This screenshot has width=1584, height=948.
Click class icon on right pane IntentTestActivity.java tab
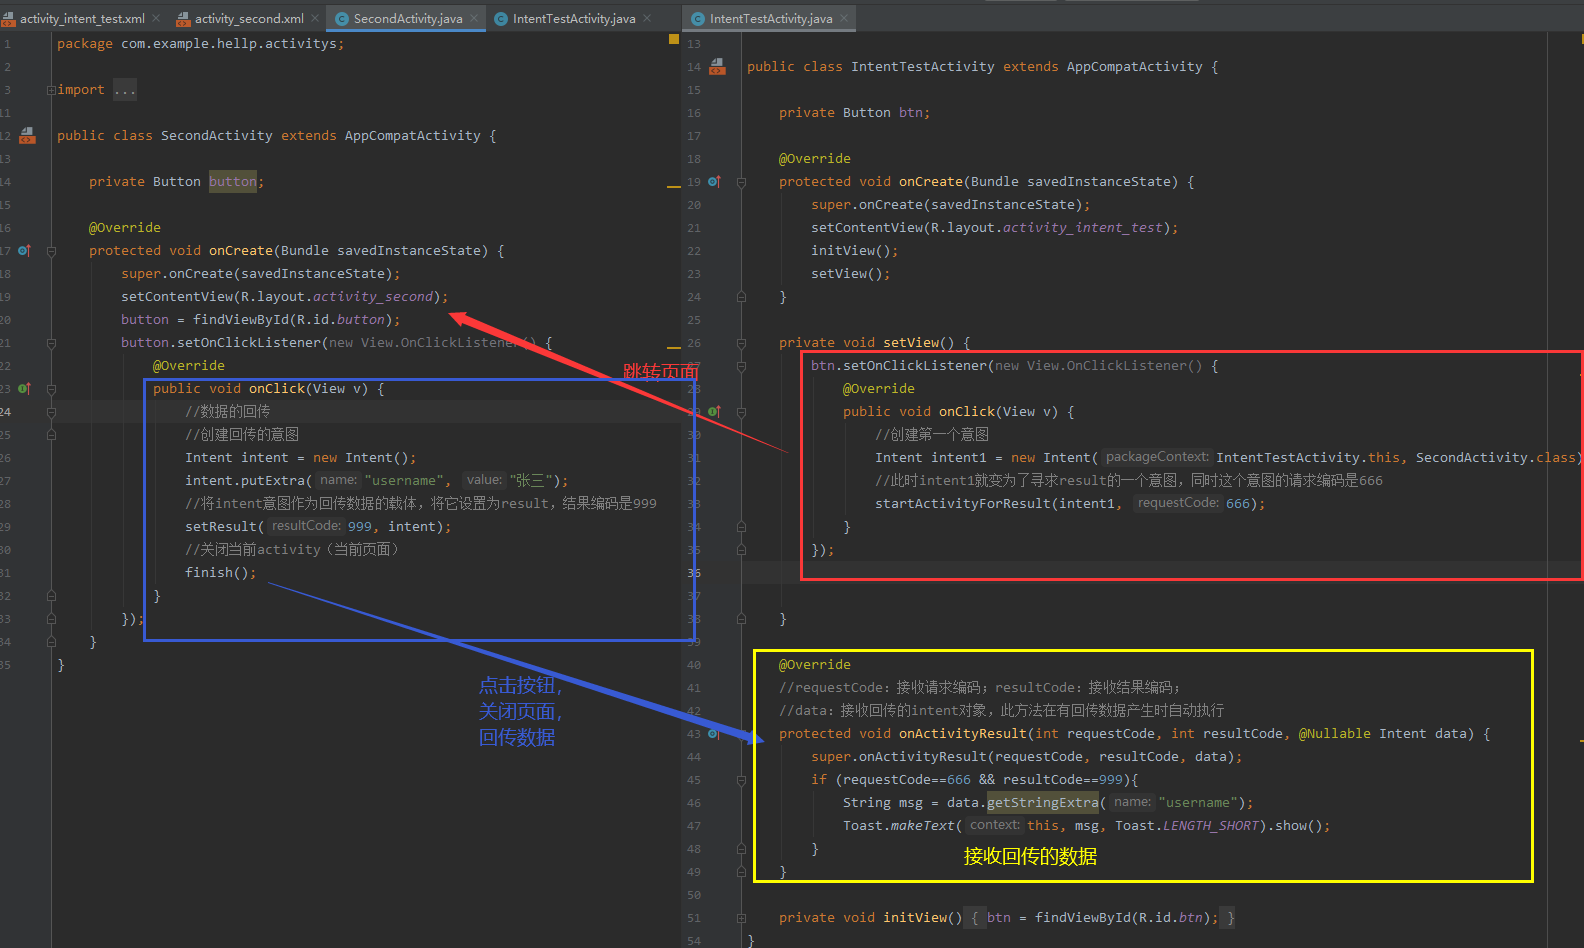click(698, 19)
